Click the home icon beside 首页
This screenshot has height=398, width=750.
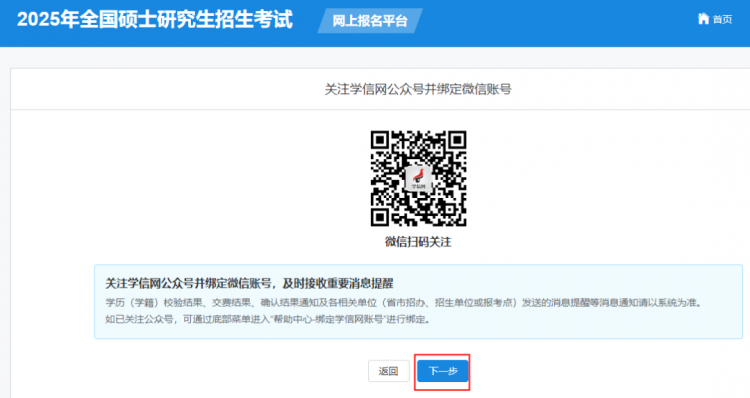click(x=703, y=19)
